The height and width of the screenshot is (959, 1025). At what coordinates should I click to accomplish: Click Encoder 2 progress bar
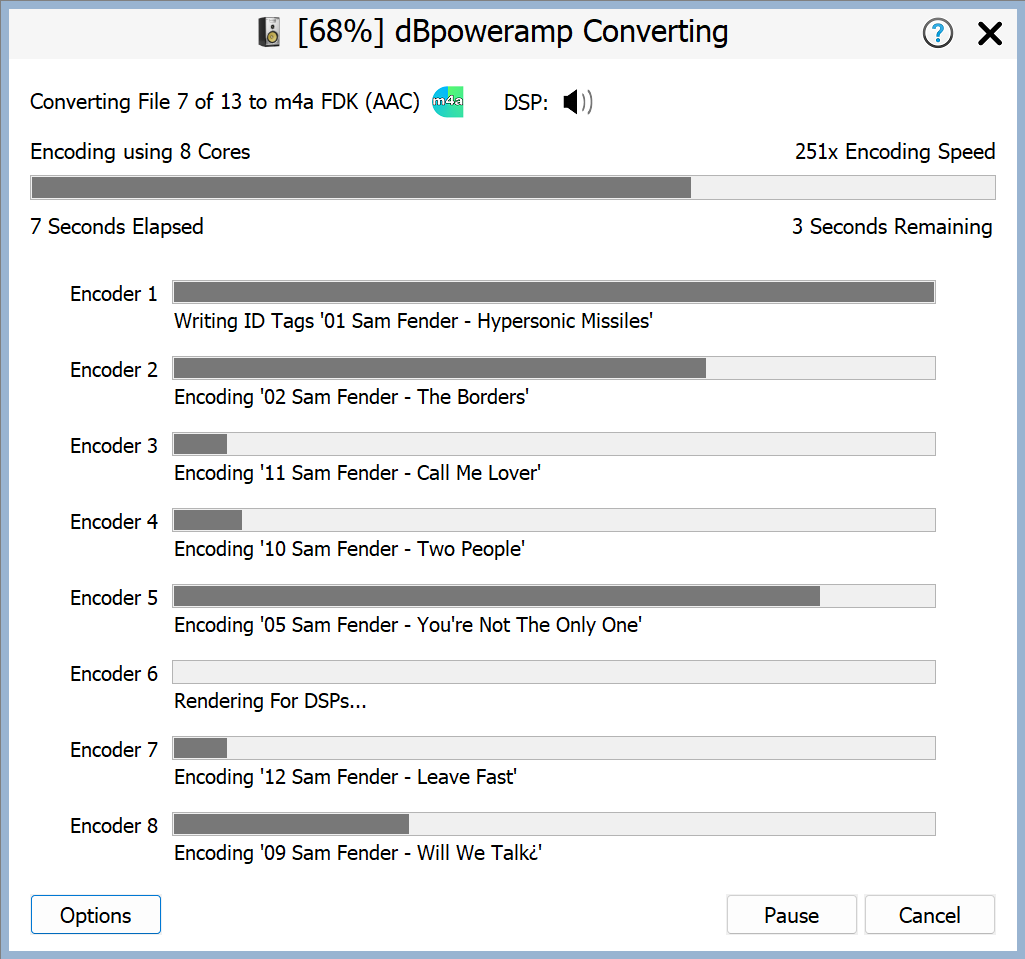coord(554,368)
